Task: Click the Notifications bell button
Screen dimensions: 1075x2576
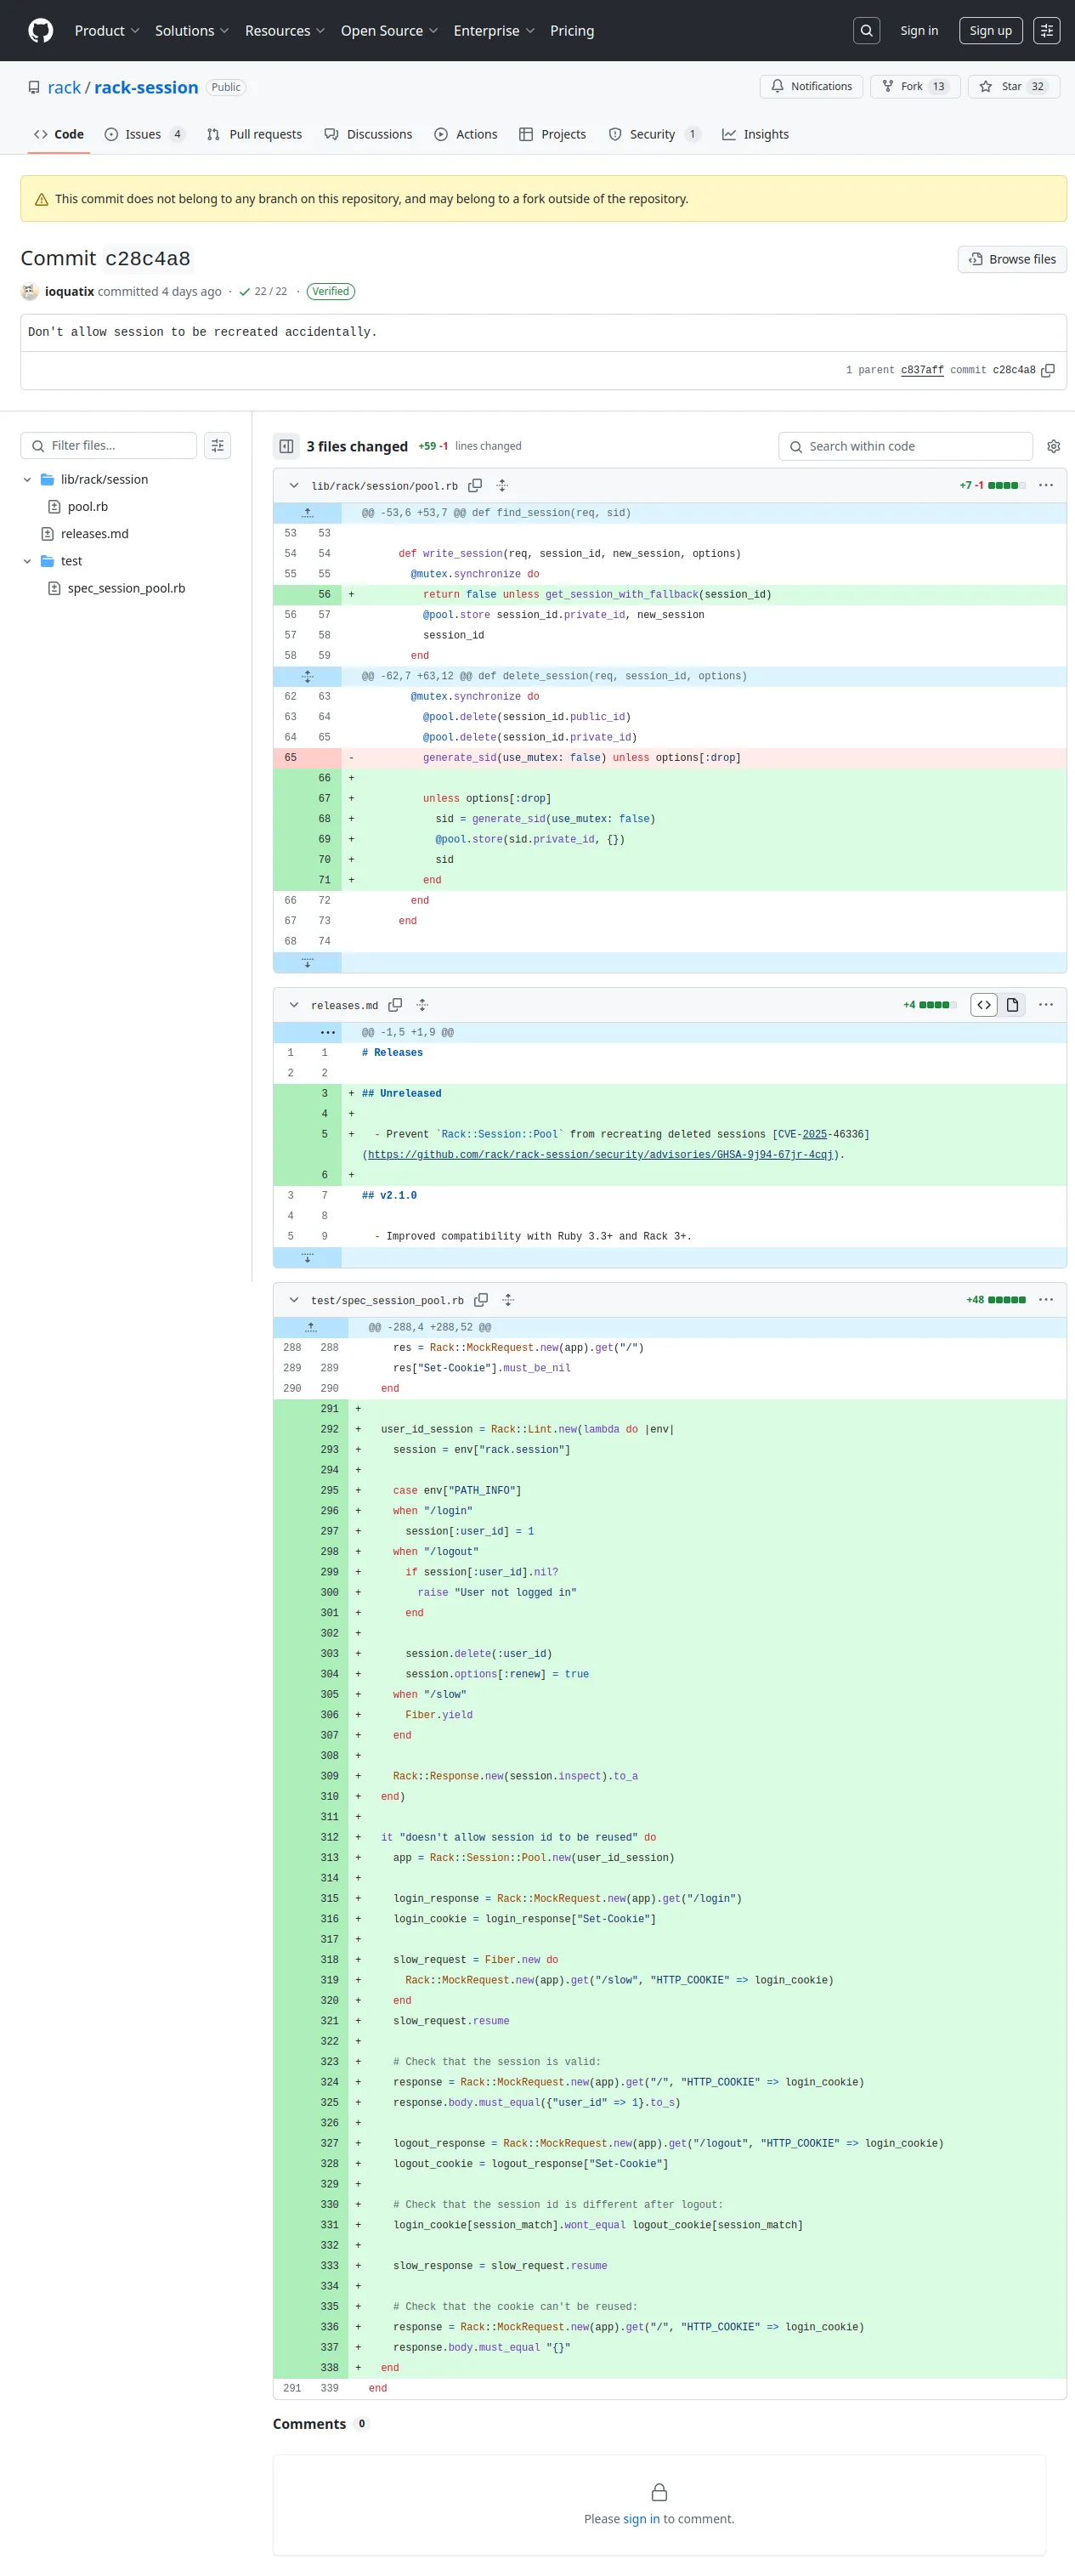Action: [x=811, y=87]
